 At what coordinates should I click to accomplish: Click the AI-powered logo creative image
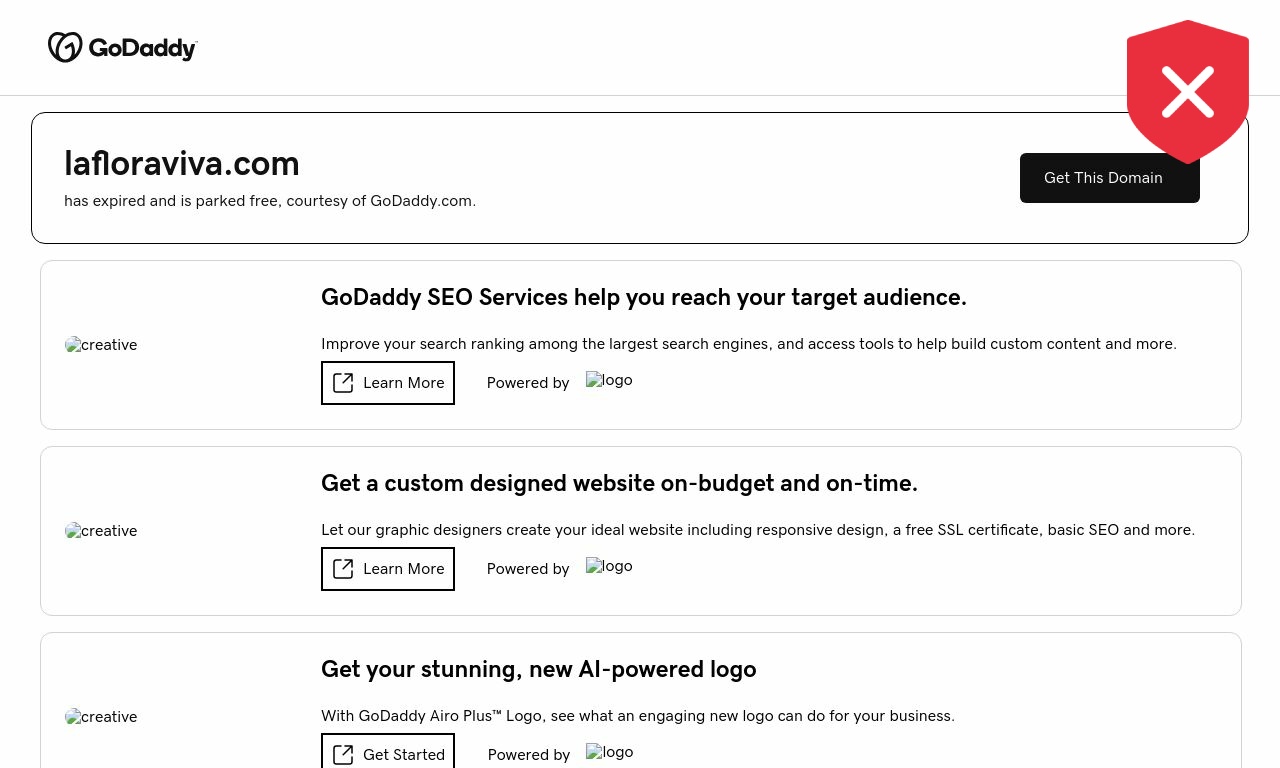(x=101, y=717)
